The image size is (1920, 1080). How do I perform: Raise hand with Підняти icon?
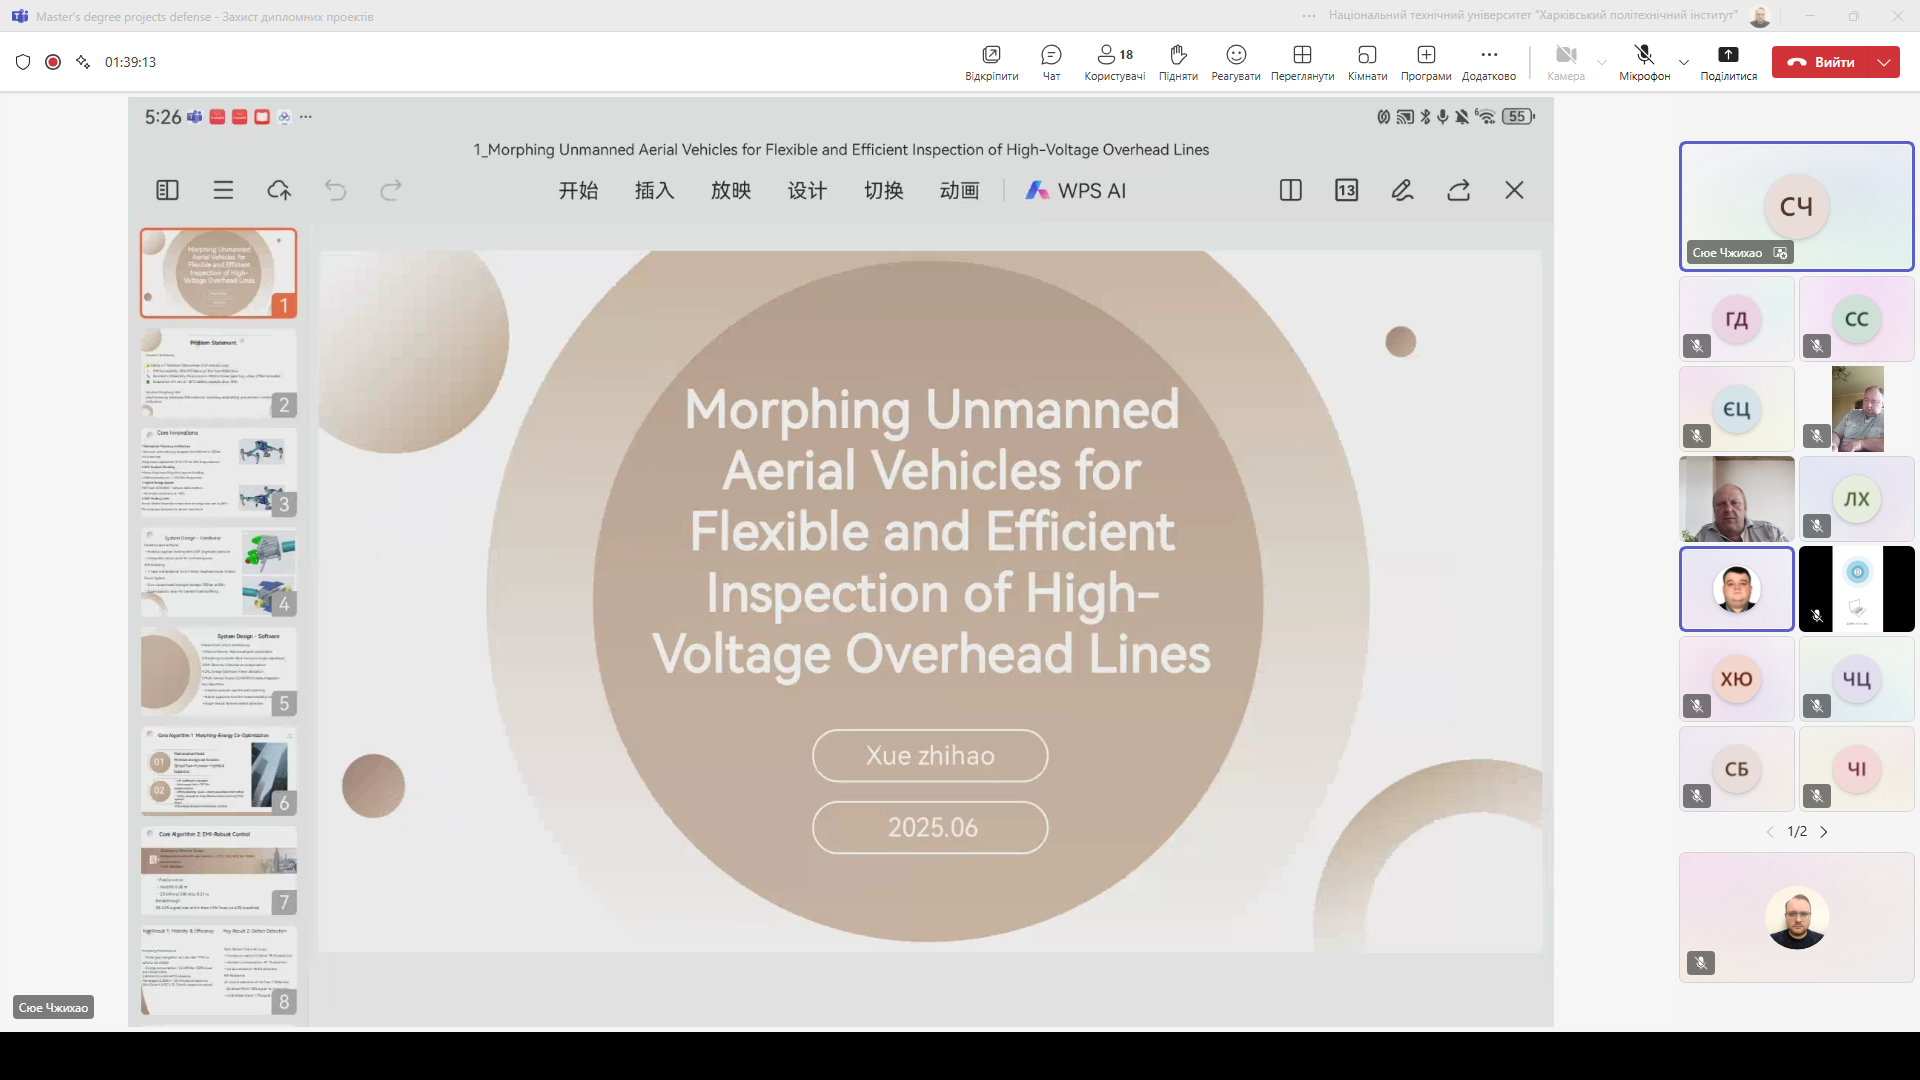pos(1178,56)
